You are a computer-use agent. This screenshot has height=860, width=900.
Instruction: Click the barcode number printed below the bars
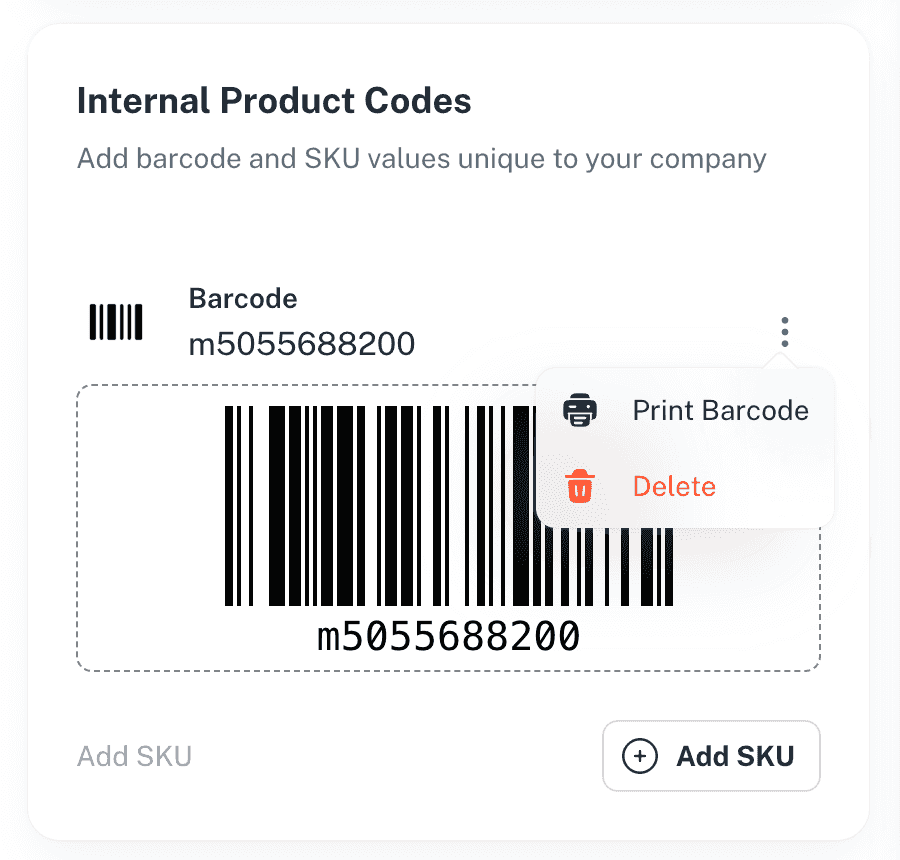[450, 634]
